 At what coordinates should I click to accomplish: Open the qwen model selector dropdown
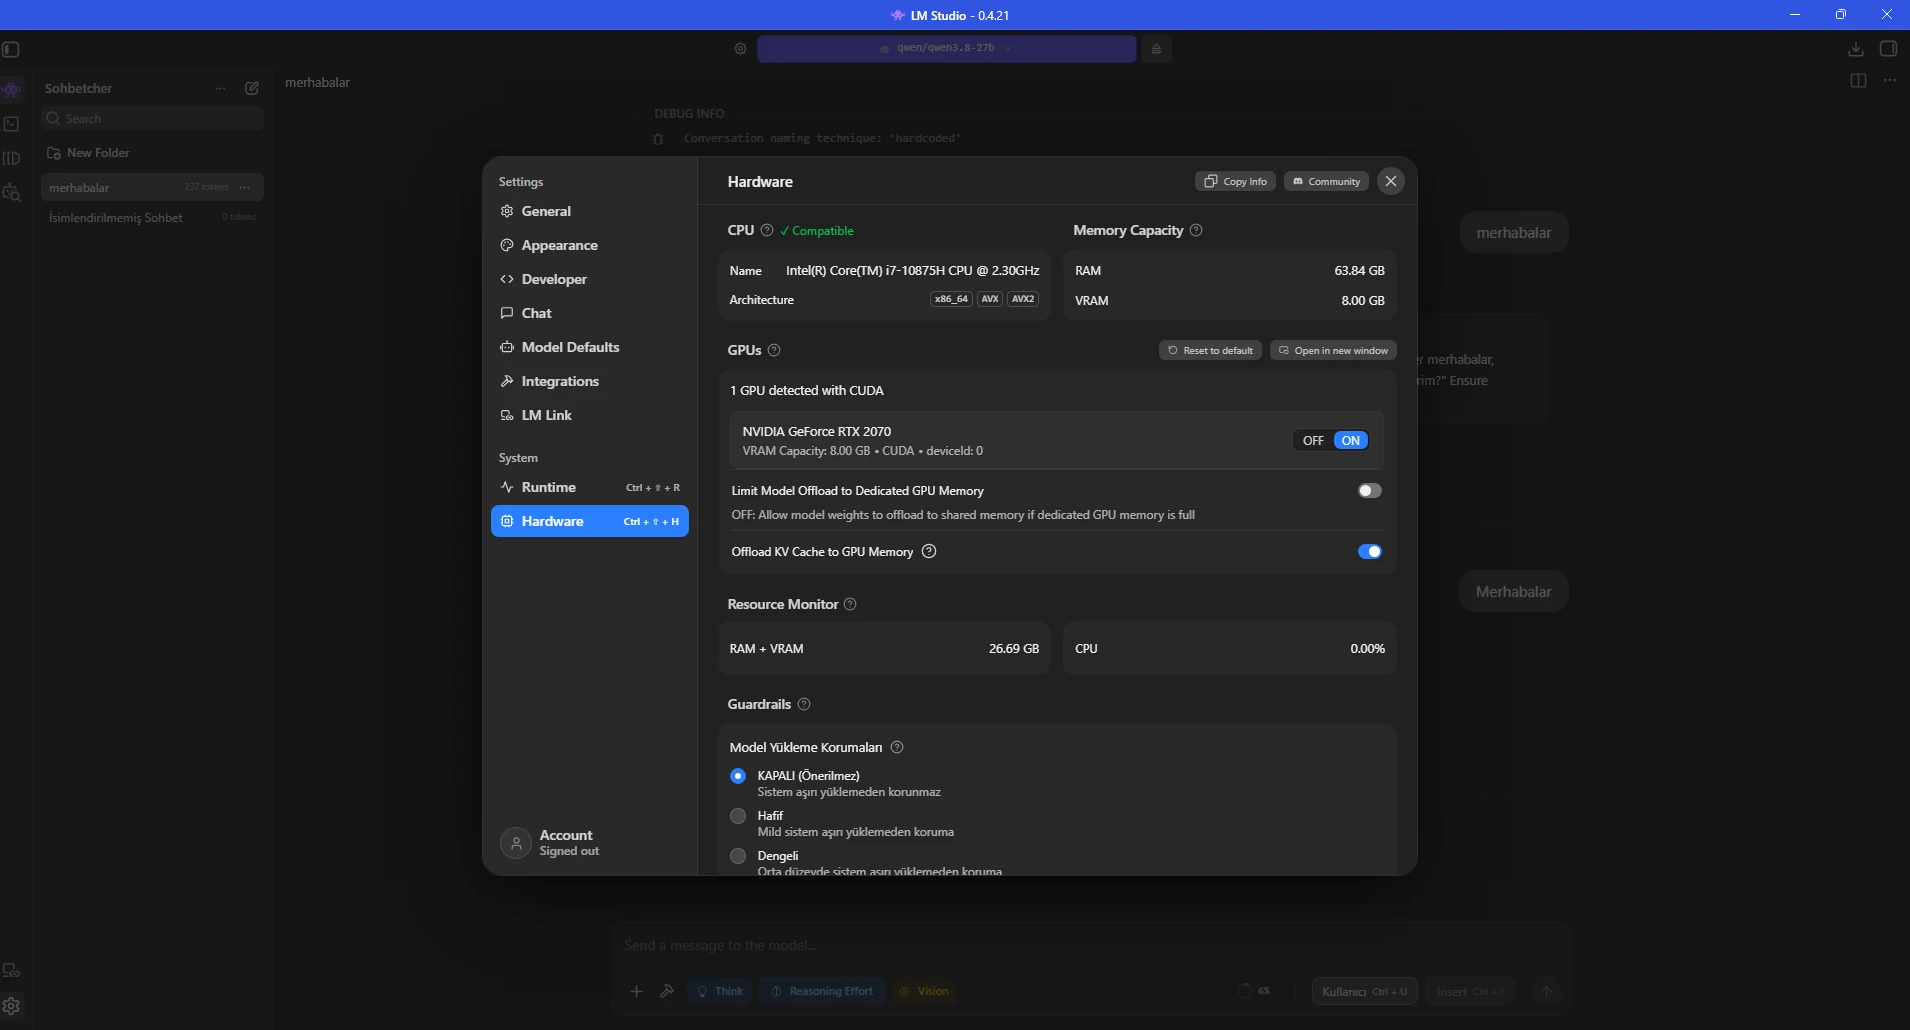[946, 48]
